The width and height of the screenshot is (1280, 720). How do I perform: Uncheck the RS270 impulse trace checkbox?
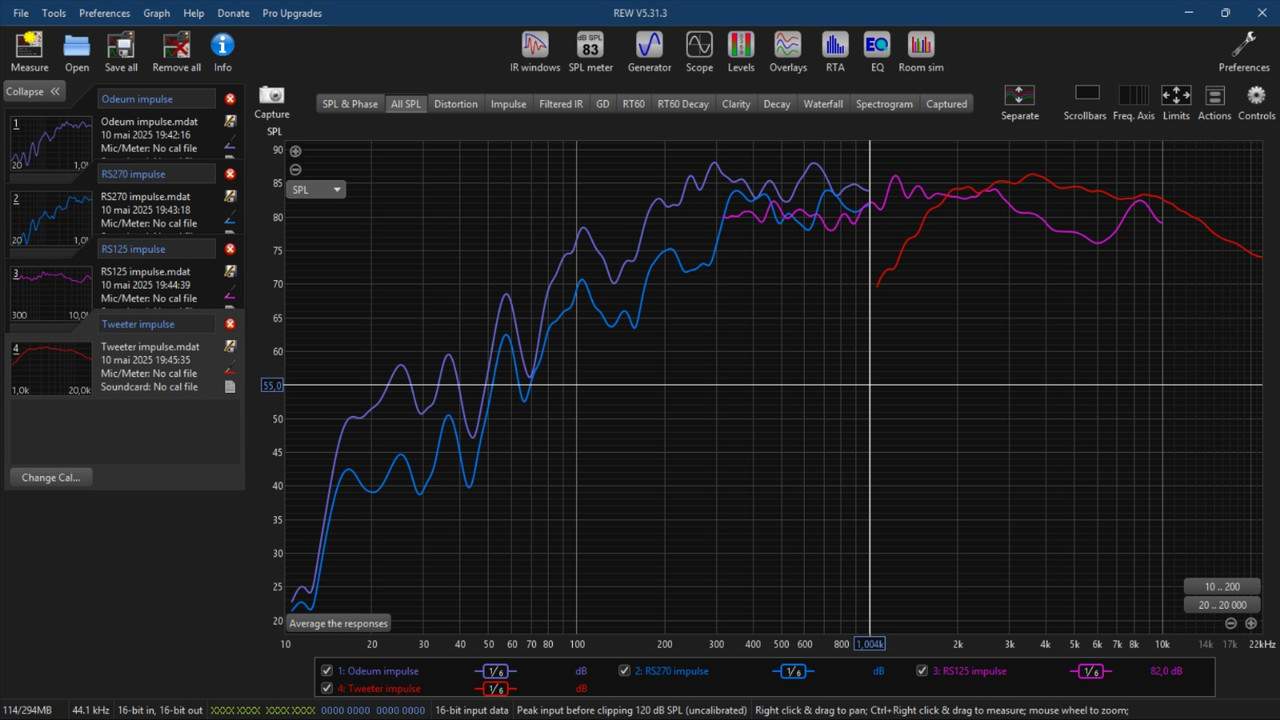(624, 671)
